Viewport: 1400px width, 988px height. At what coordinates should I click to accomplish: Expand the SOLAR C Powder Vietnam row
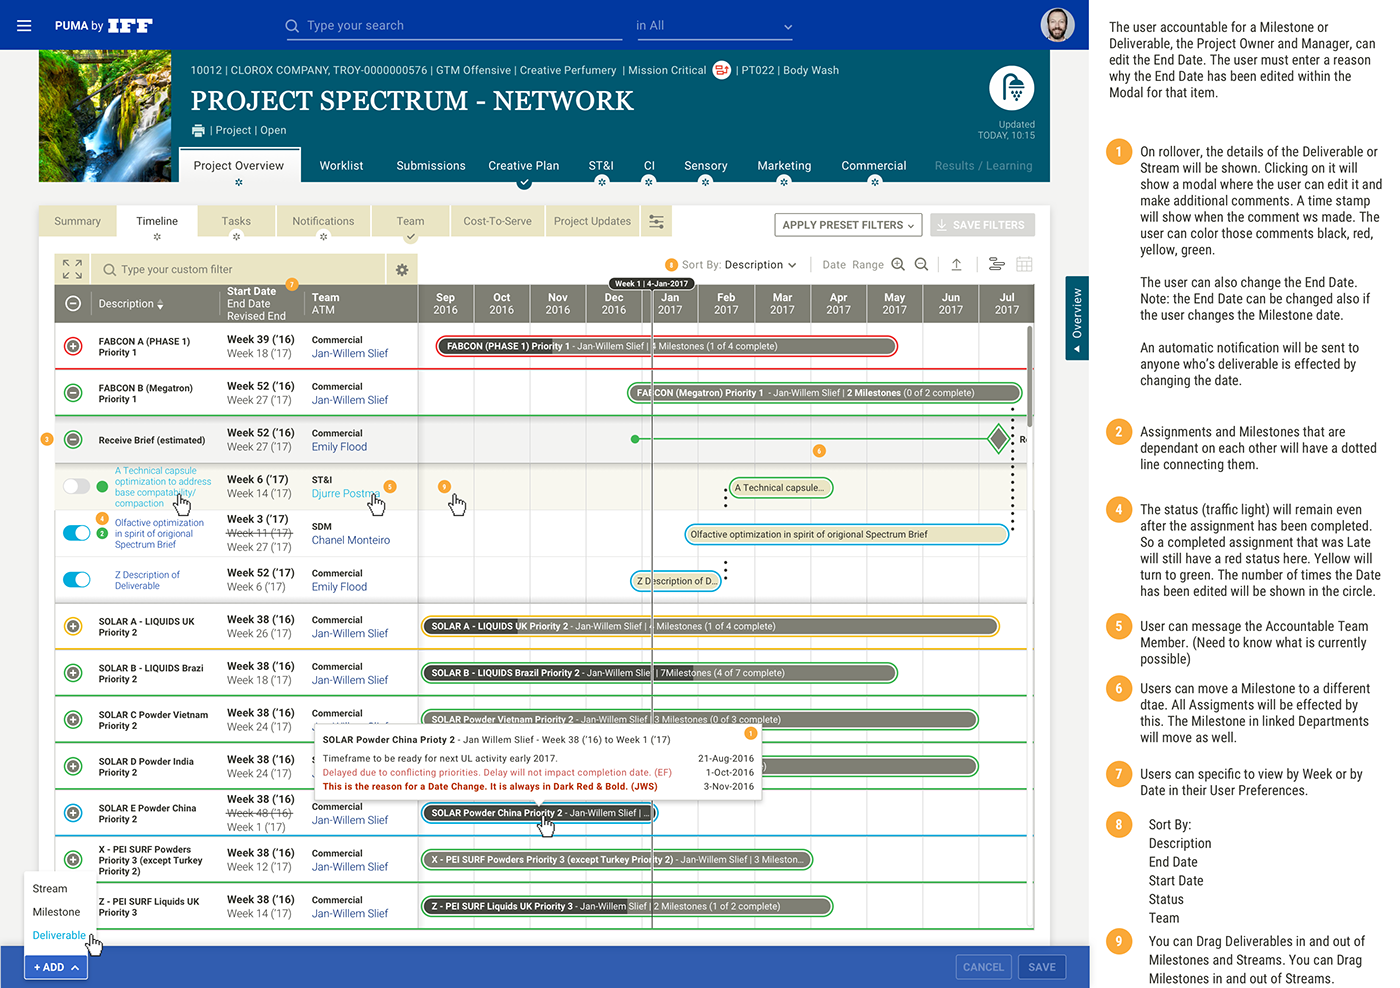(73, 719)
